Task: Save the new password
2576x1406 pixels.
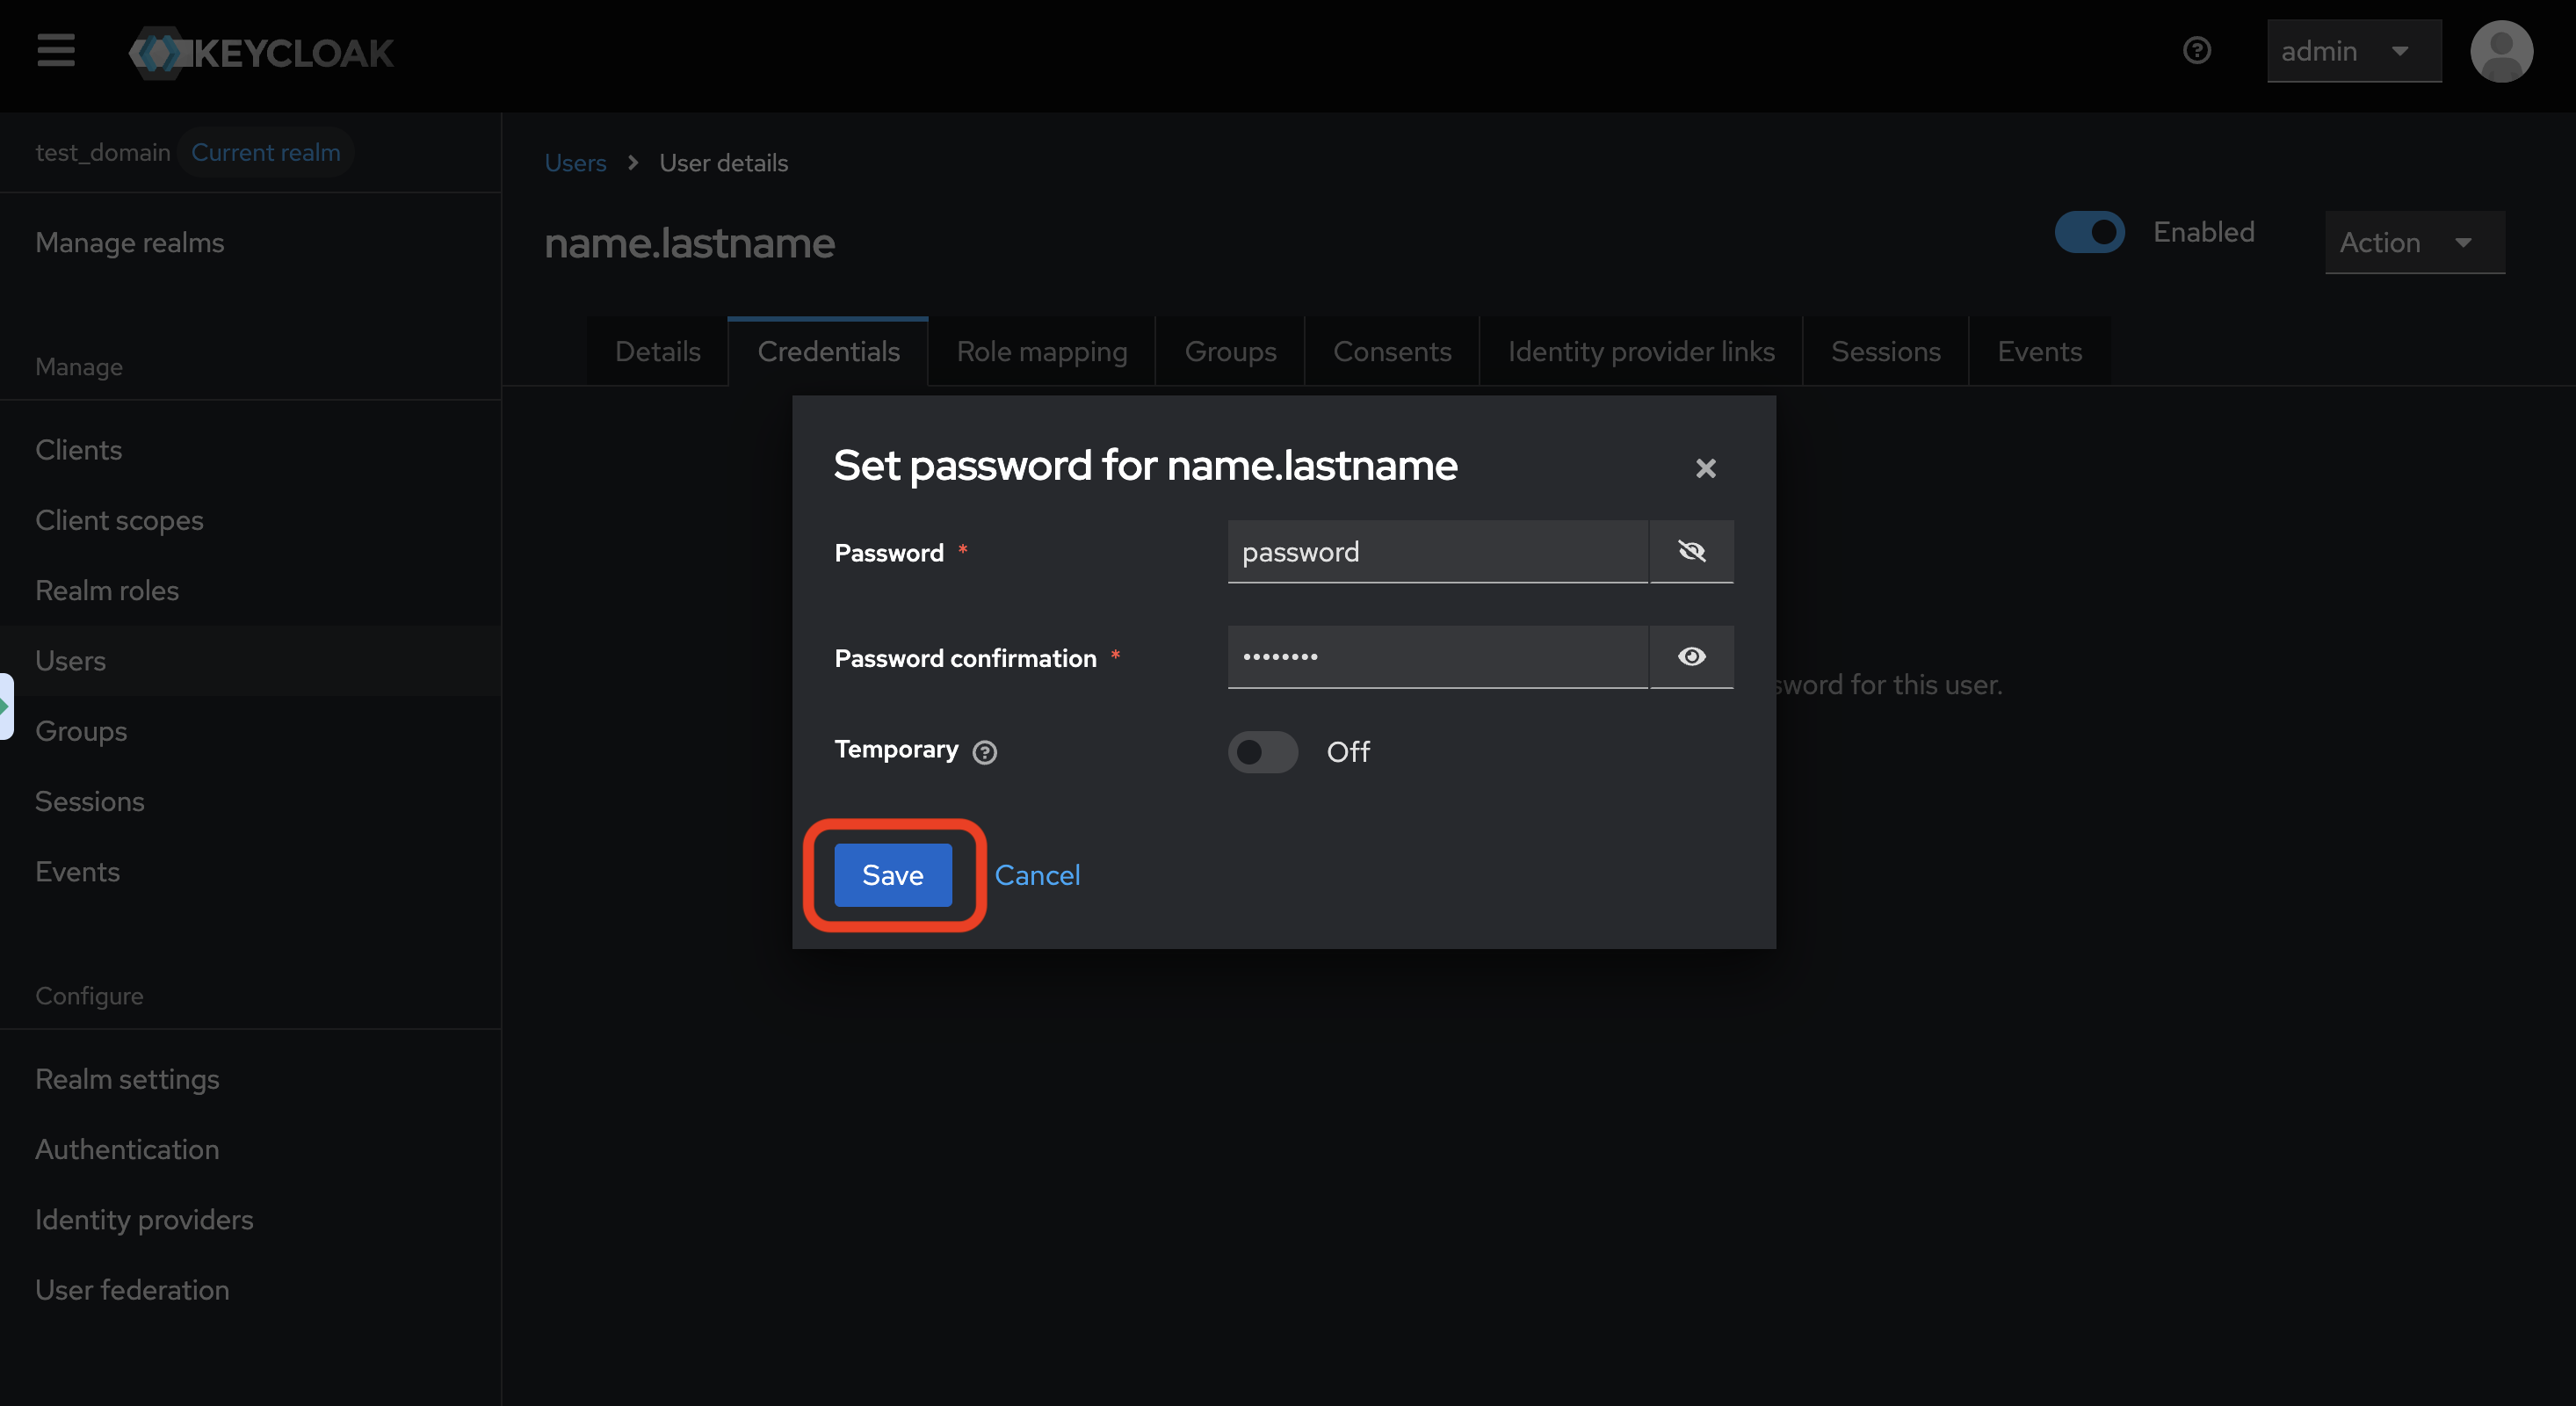Action: (892, 875)
